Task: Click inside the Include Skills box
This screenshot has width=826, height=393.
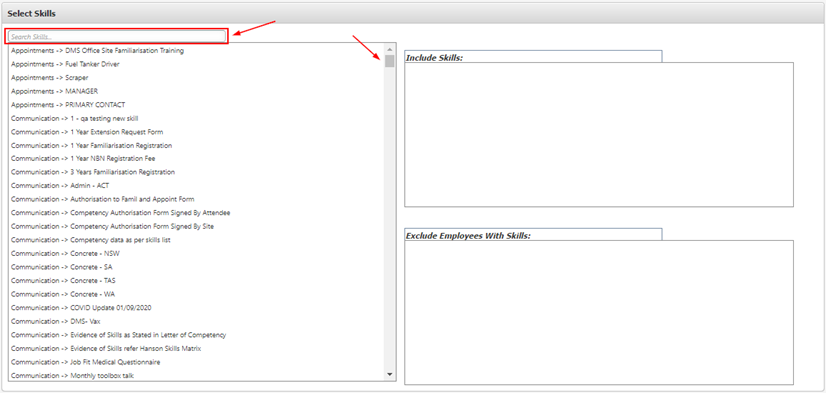Action: pos(598,134)
